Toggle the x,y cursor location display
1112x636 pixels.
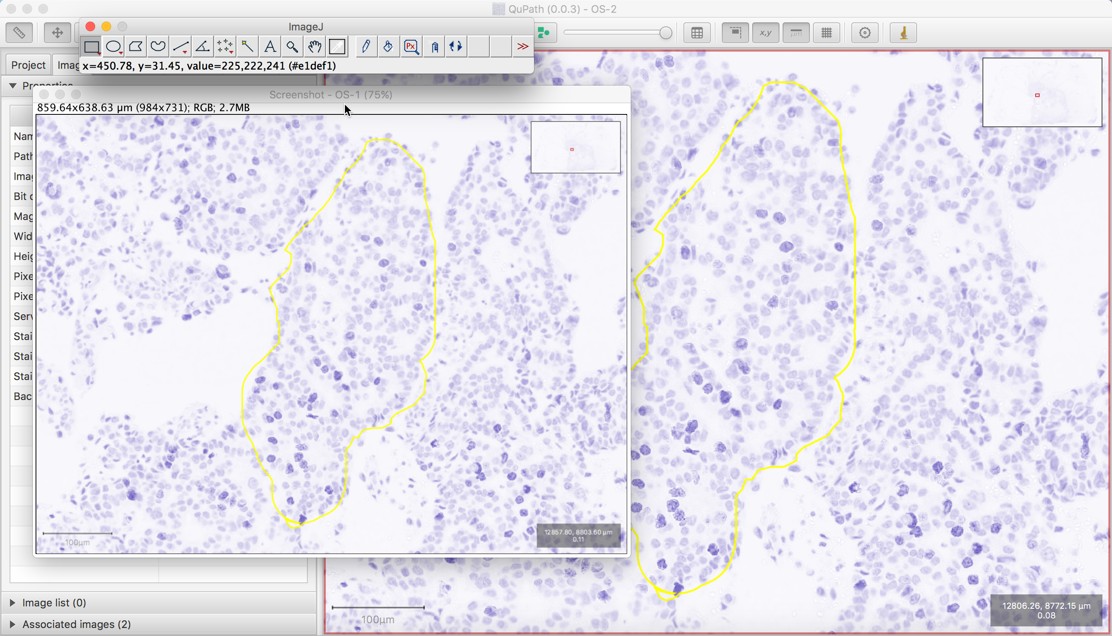[x=766, y=33]
